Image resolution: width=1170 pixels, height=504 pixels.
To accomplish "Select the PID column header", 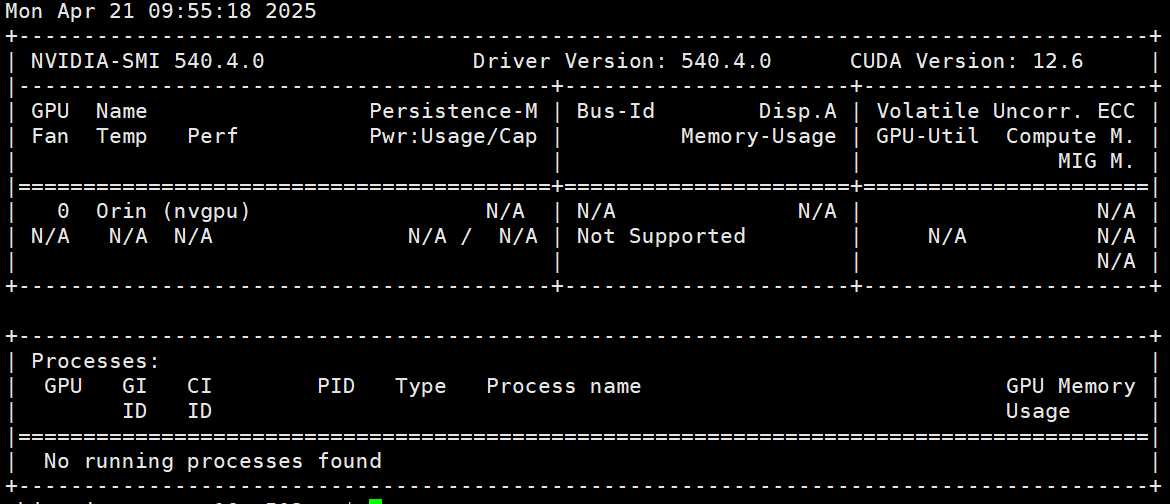I will [336, 386].
